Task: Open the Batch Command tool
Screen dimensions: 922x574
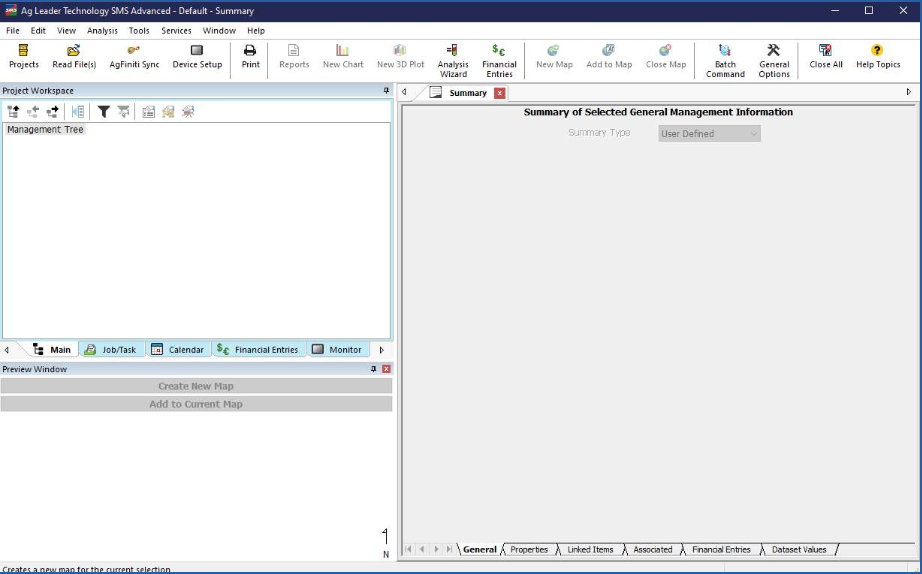Action: pos(725,61)
